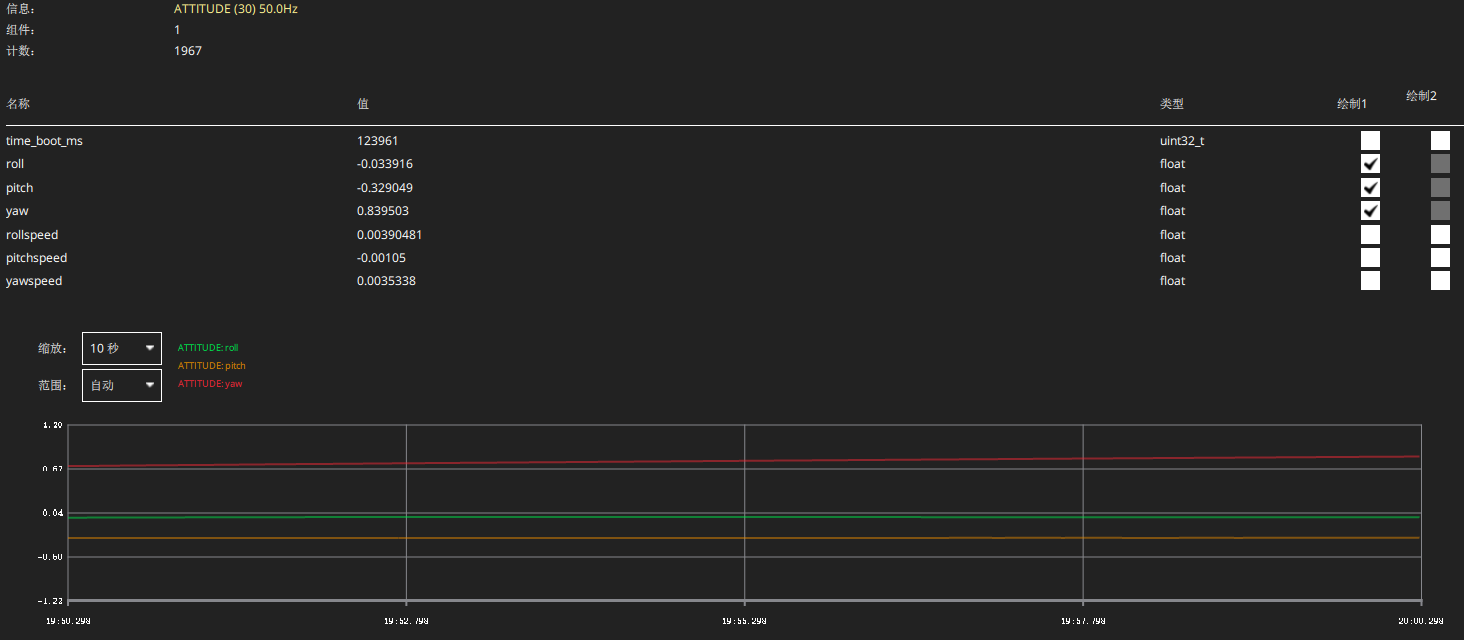
Task: Click the 名称 column header
Action: click(x=17, y=103)
